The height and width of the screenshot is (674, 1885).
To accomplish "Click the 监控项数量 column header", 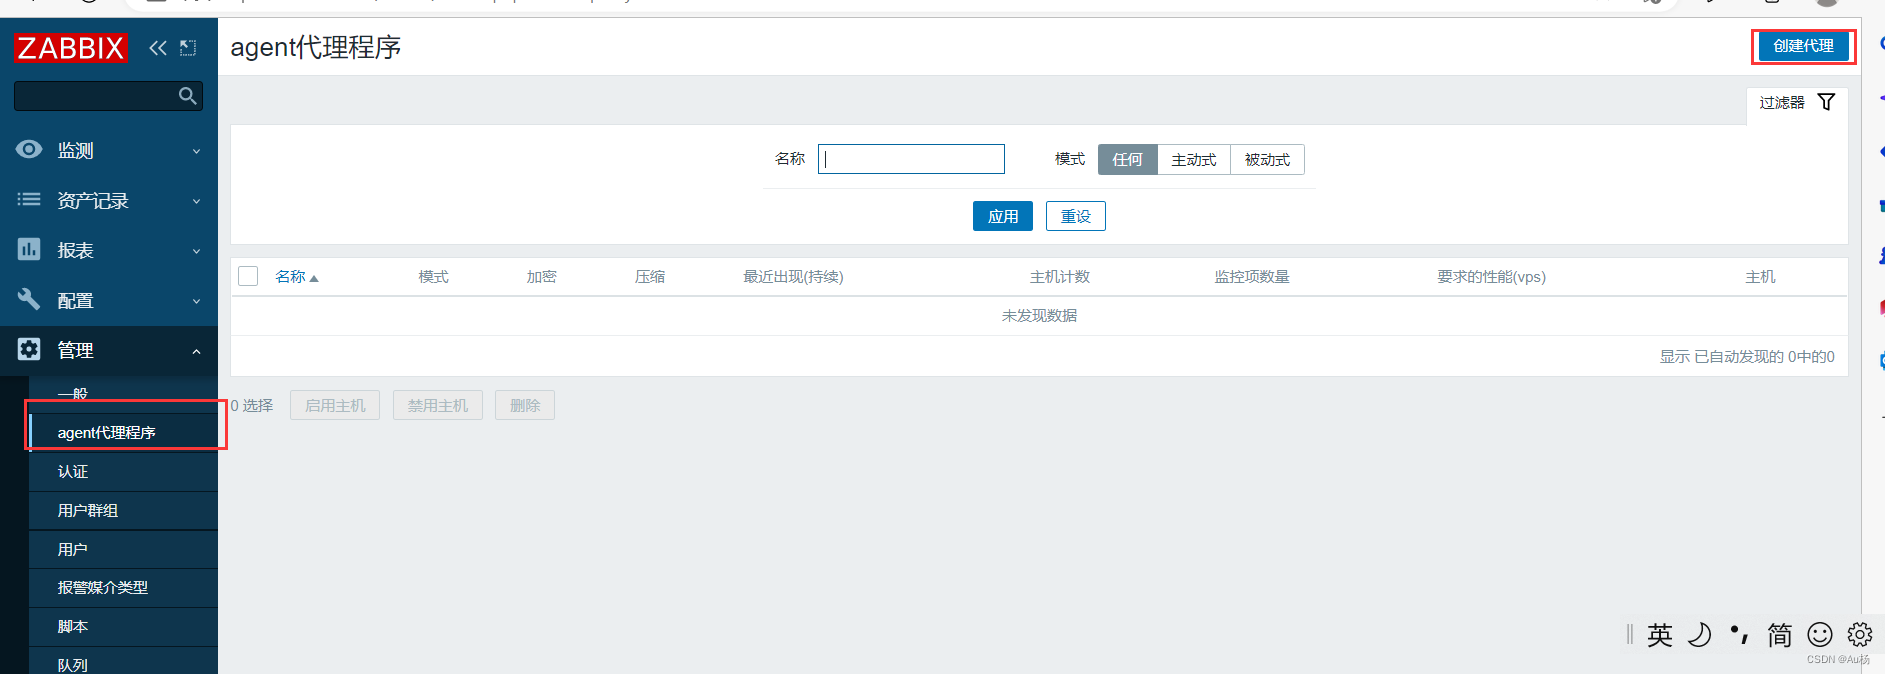I will click(x=1252, y=277).
